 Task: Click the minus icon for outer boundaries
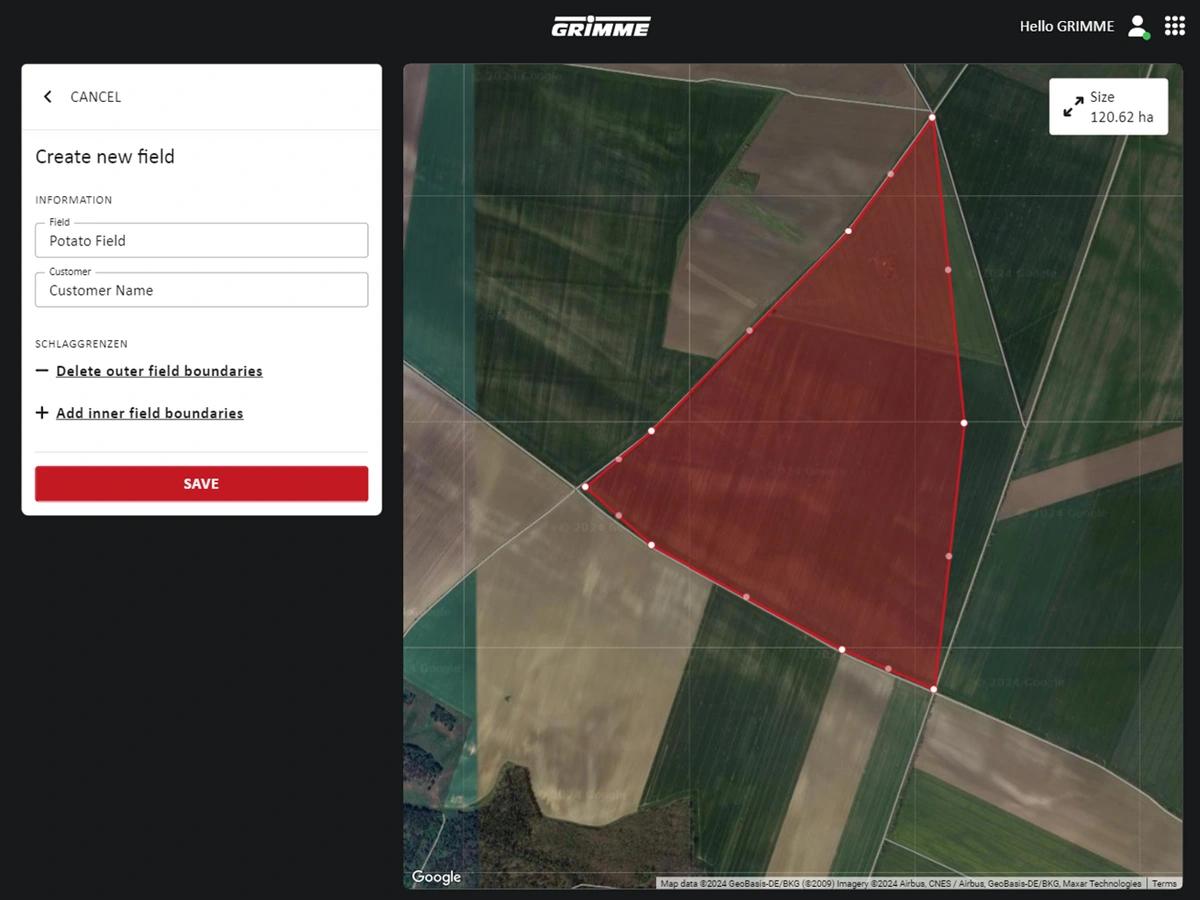tap(42, 371)
